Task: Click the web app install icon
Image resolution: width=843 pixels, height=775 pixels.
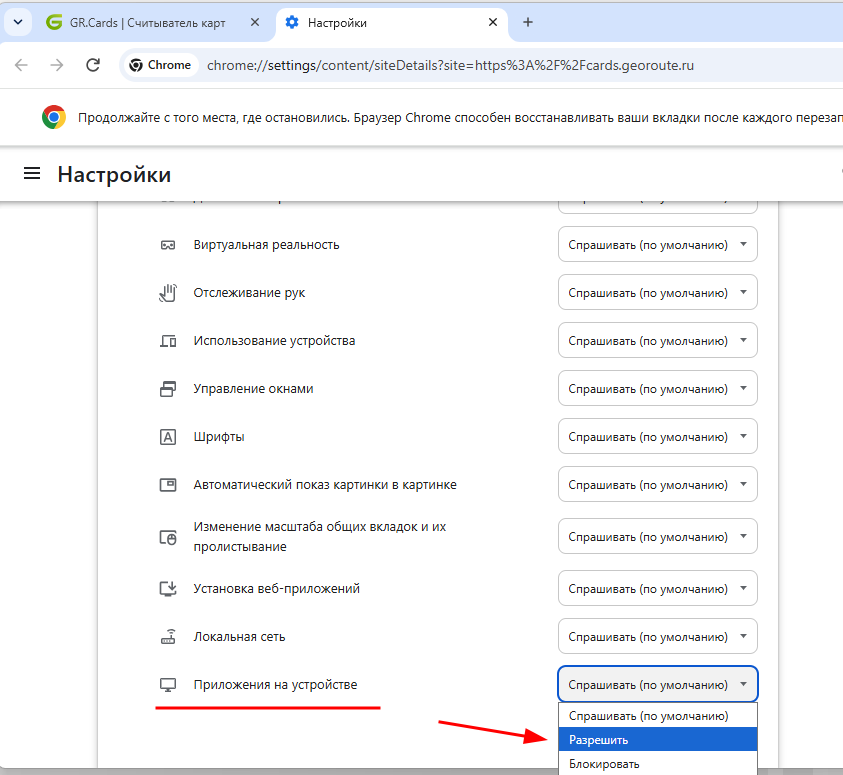Action: point(168,589)
